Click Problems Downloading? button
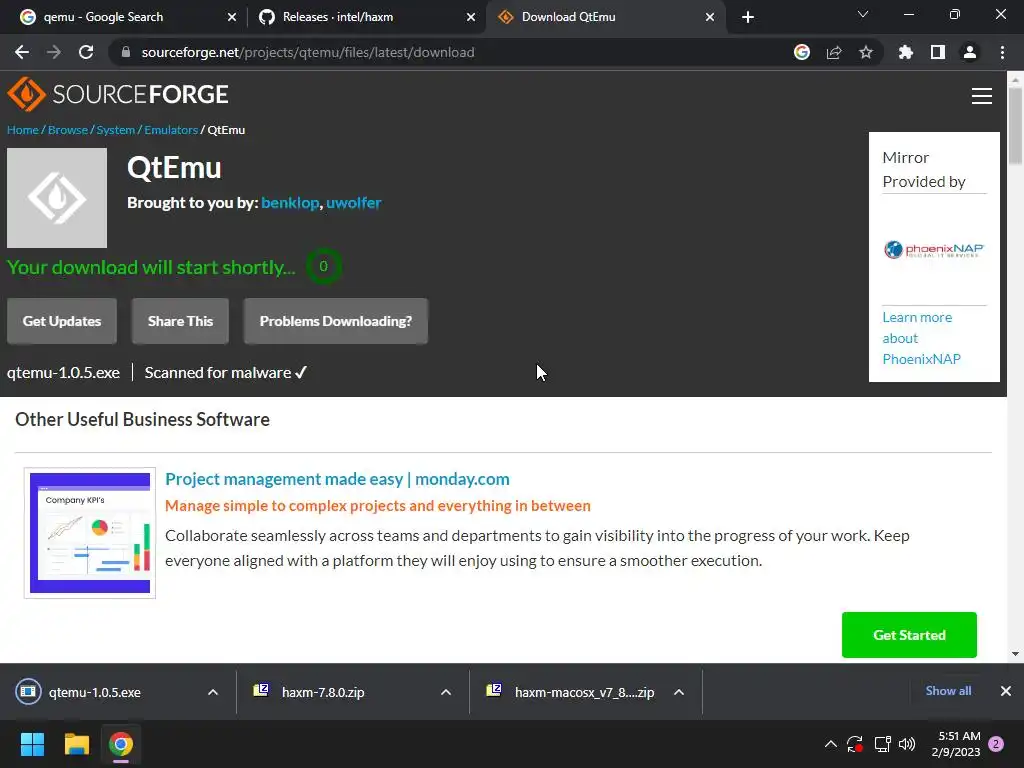Viewport: 1024px width, 768px height. click(x=336, y=321)
